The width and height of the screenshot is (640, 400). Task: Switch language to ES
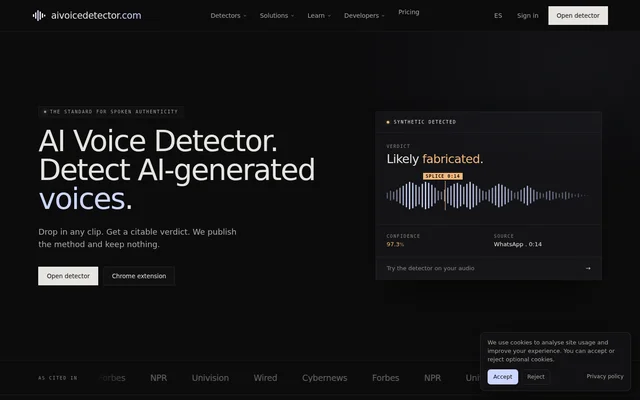coord(498,16)
